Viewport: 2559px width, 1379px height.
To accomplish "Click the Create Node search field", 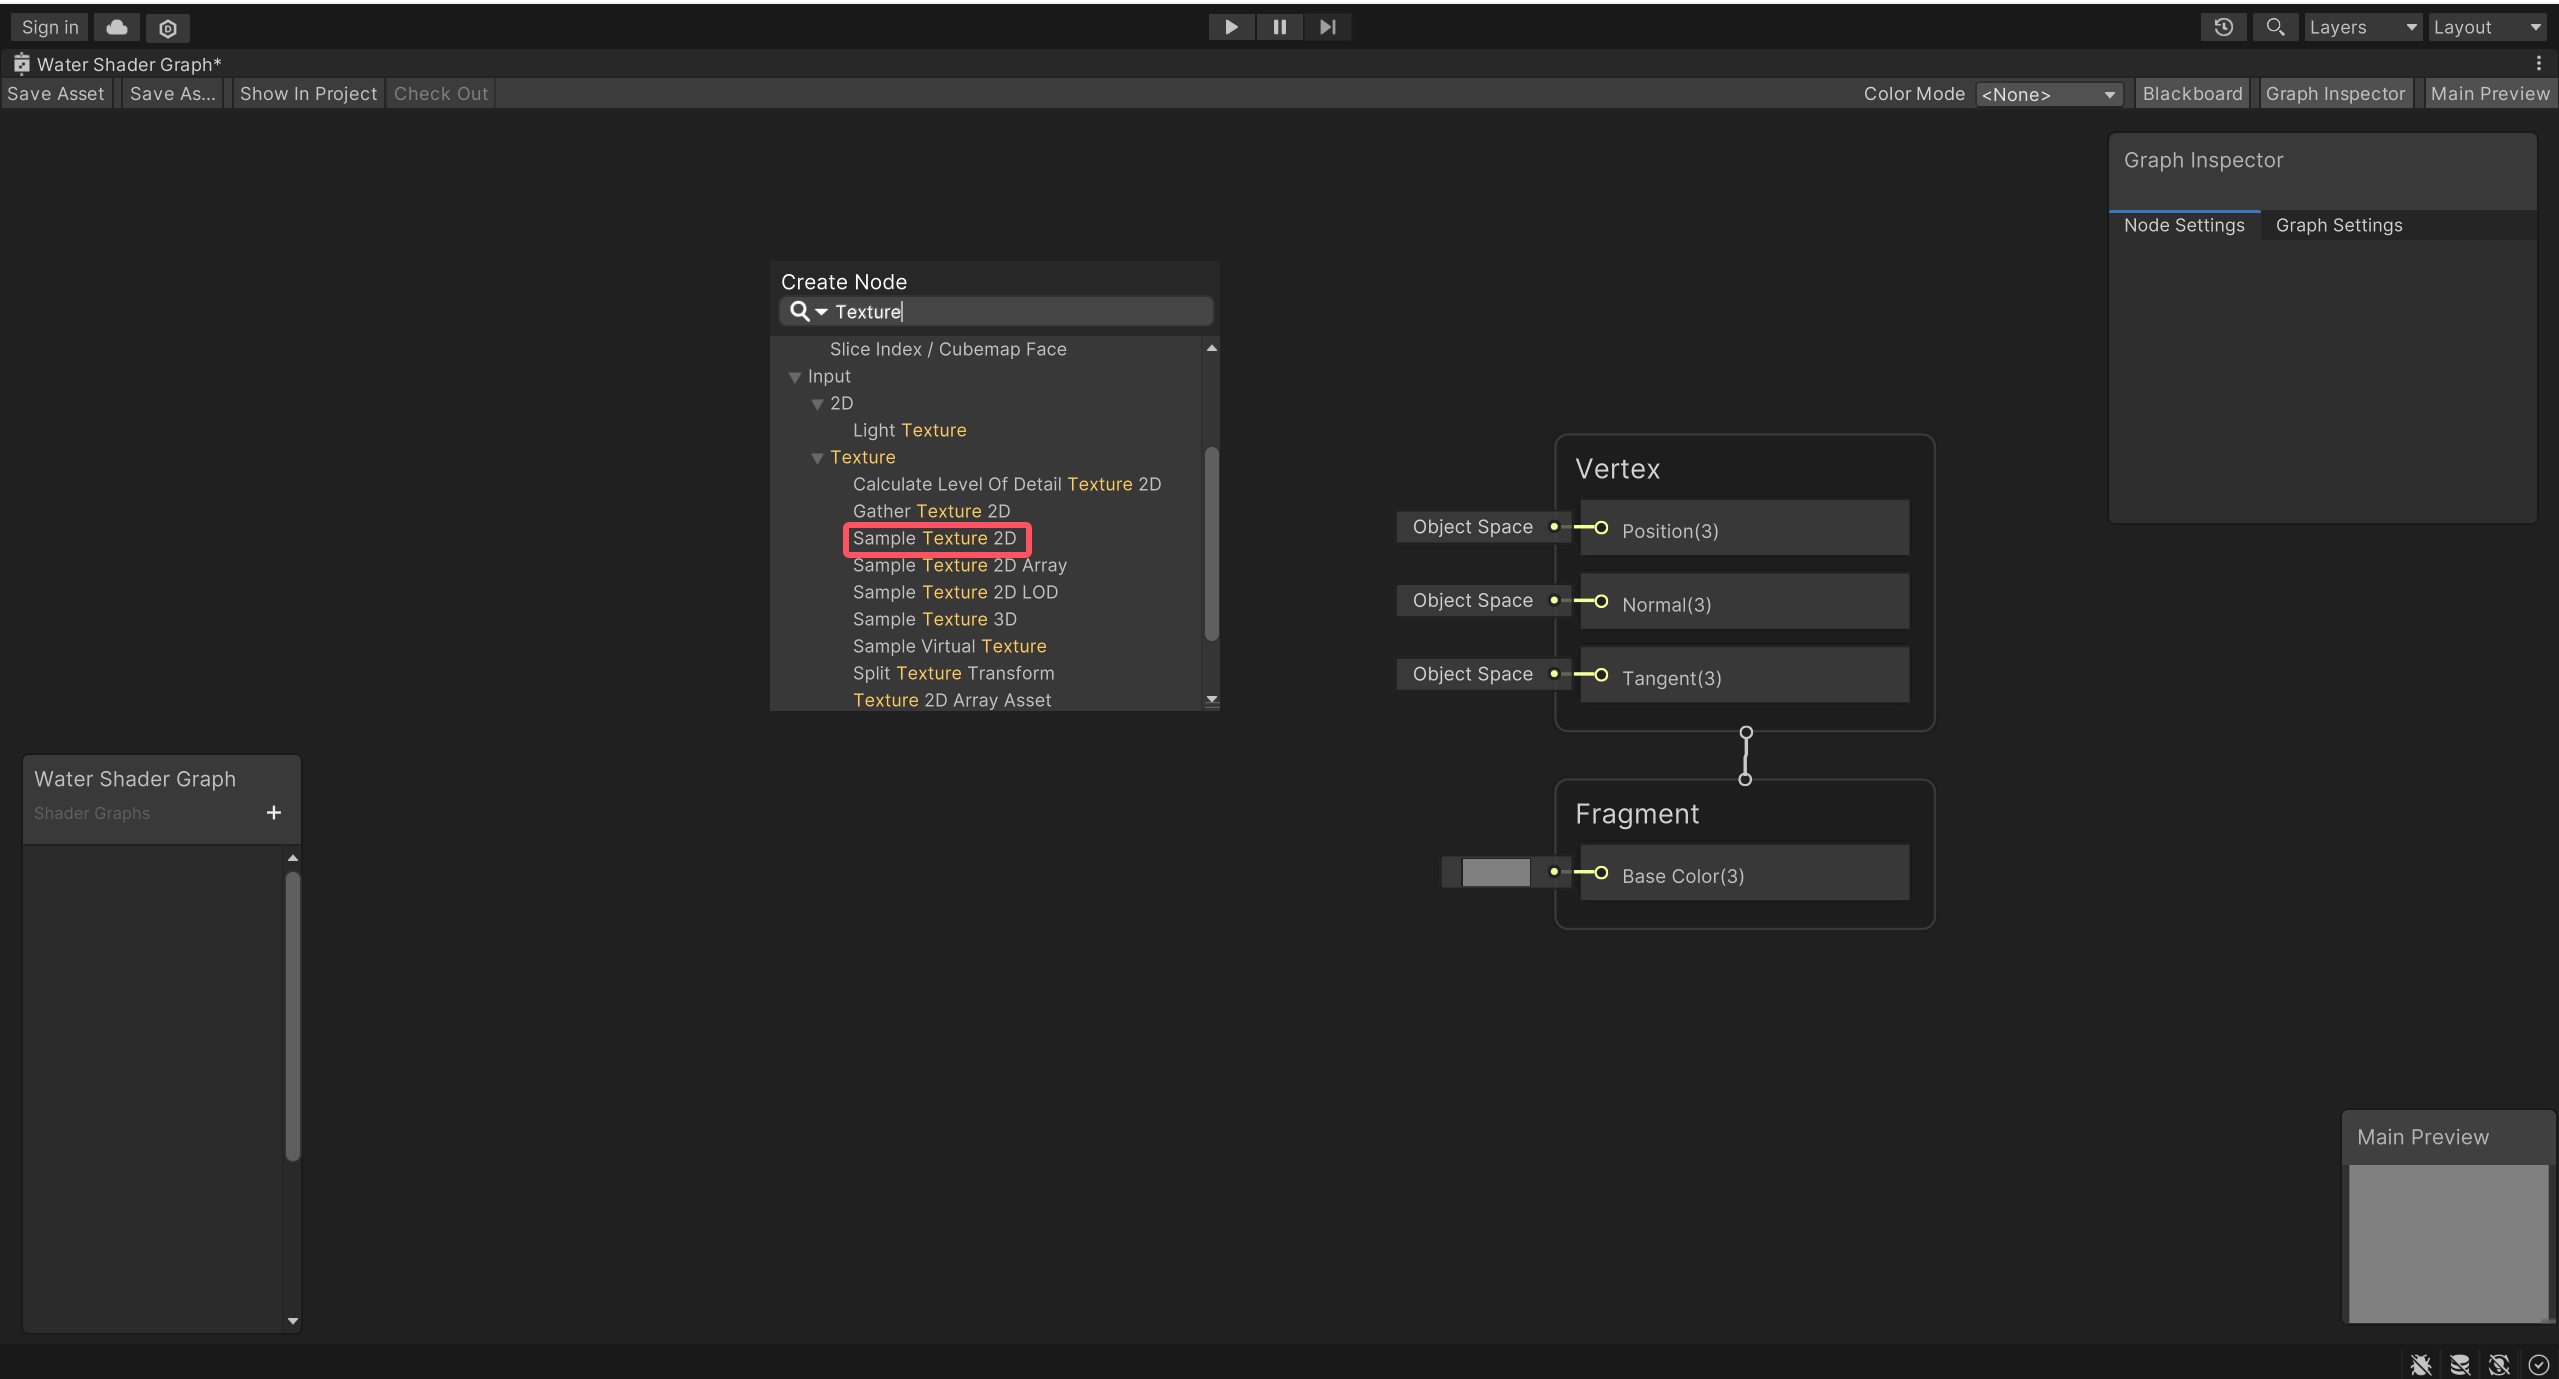I will pyautogui.click(x=996, y=311).
